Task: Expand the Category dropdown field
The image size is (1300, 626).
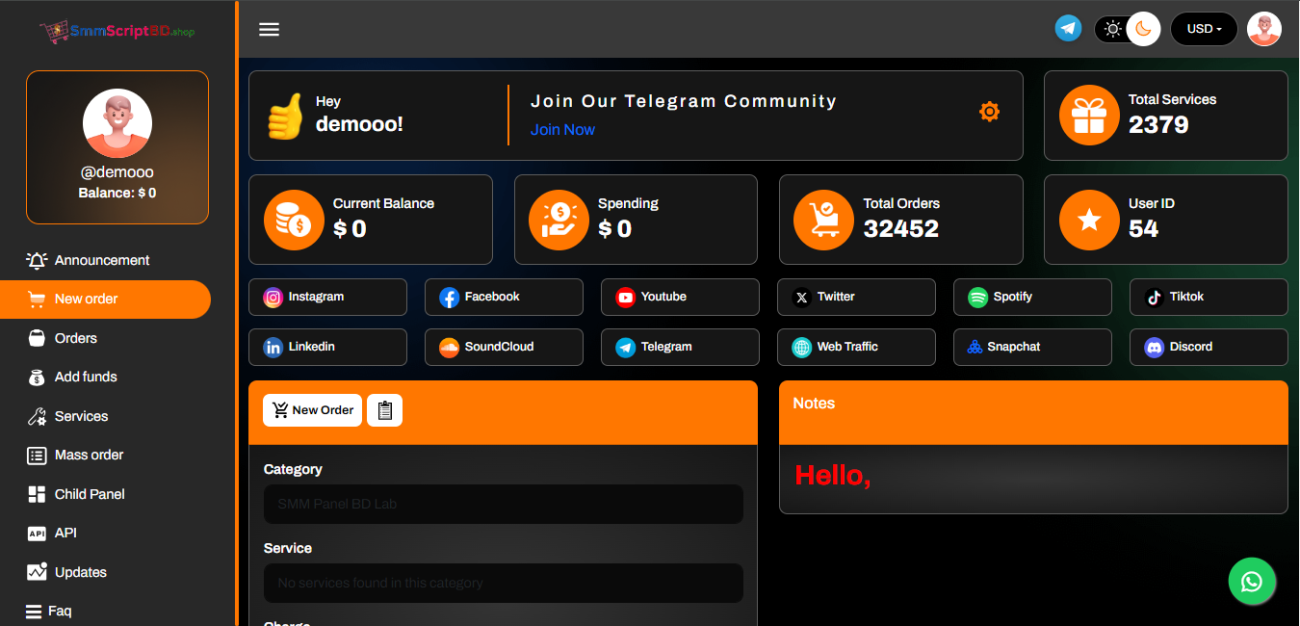Action: click(503, 504)
